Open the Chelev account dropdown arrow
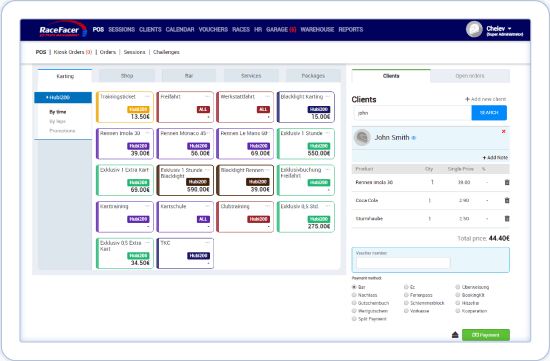This screenshot has height=361, width=550. click(x=509, y=28)
